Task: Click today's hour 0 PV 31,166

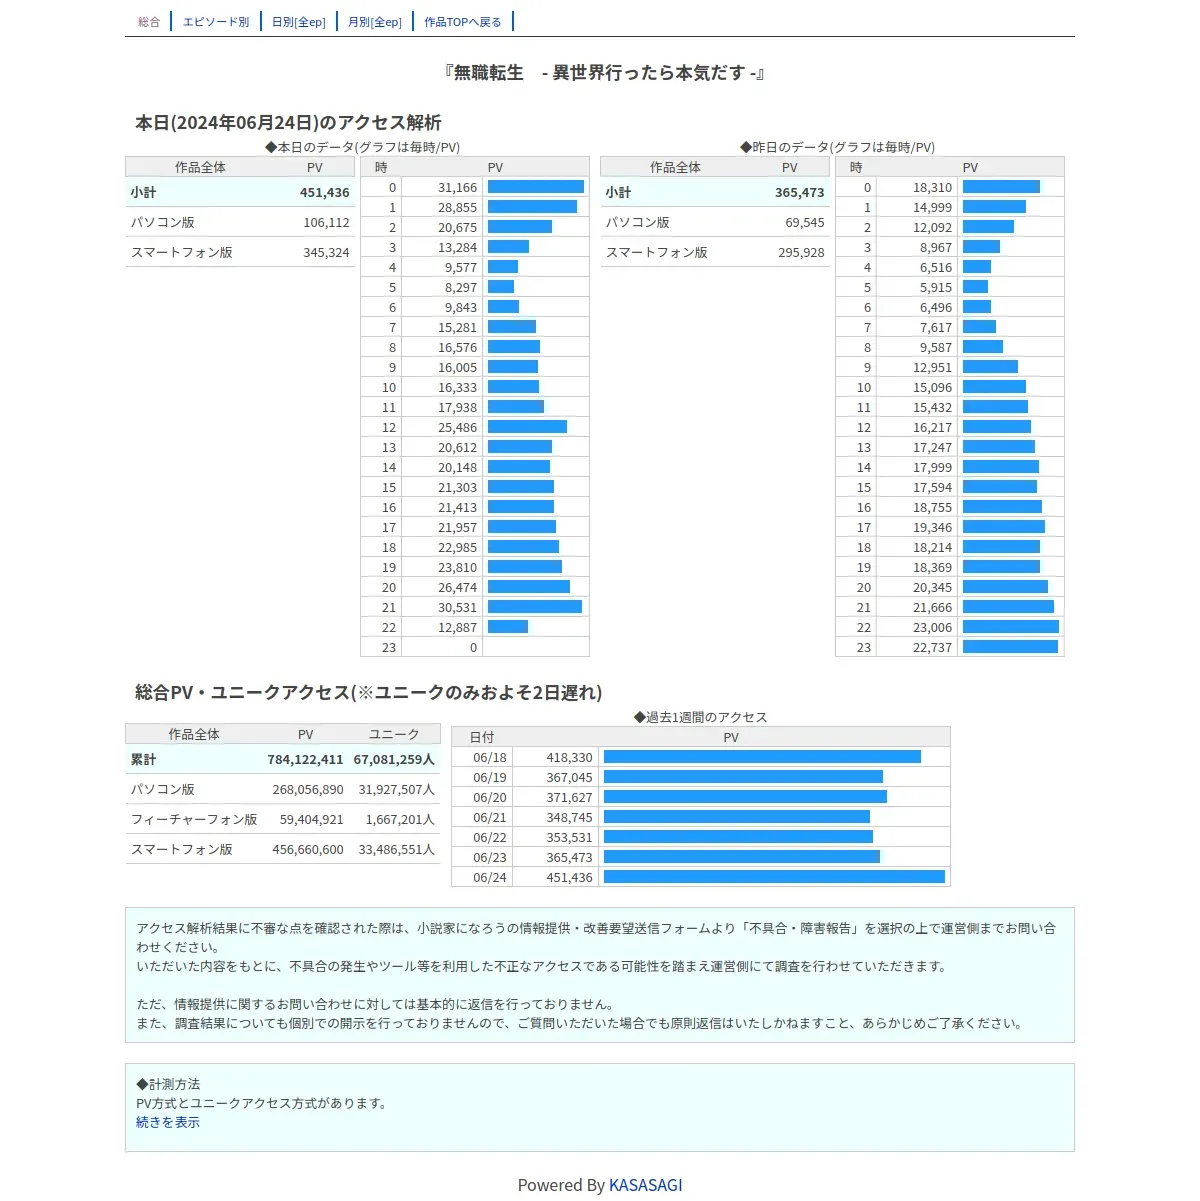Action: (458, 187)
